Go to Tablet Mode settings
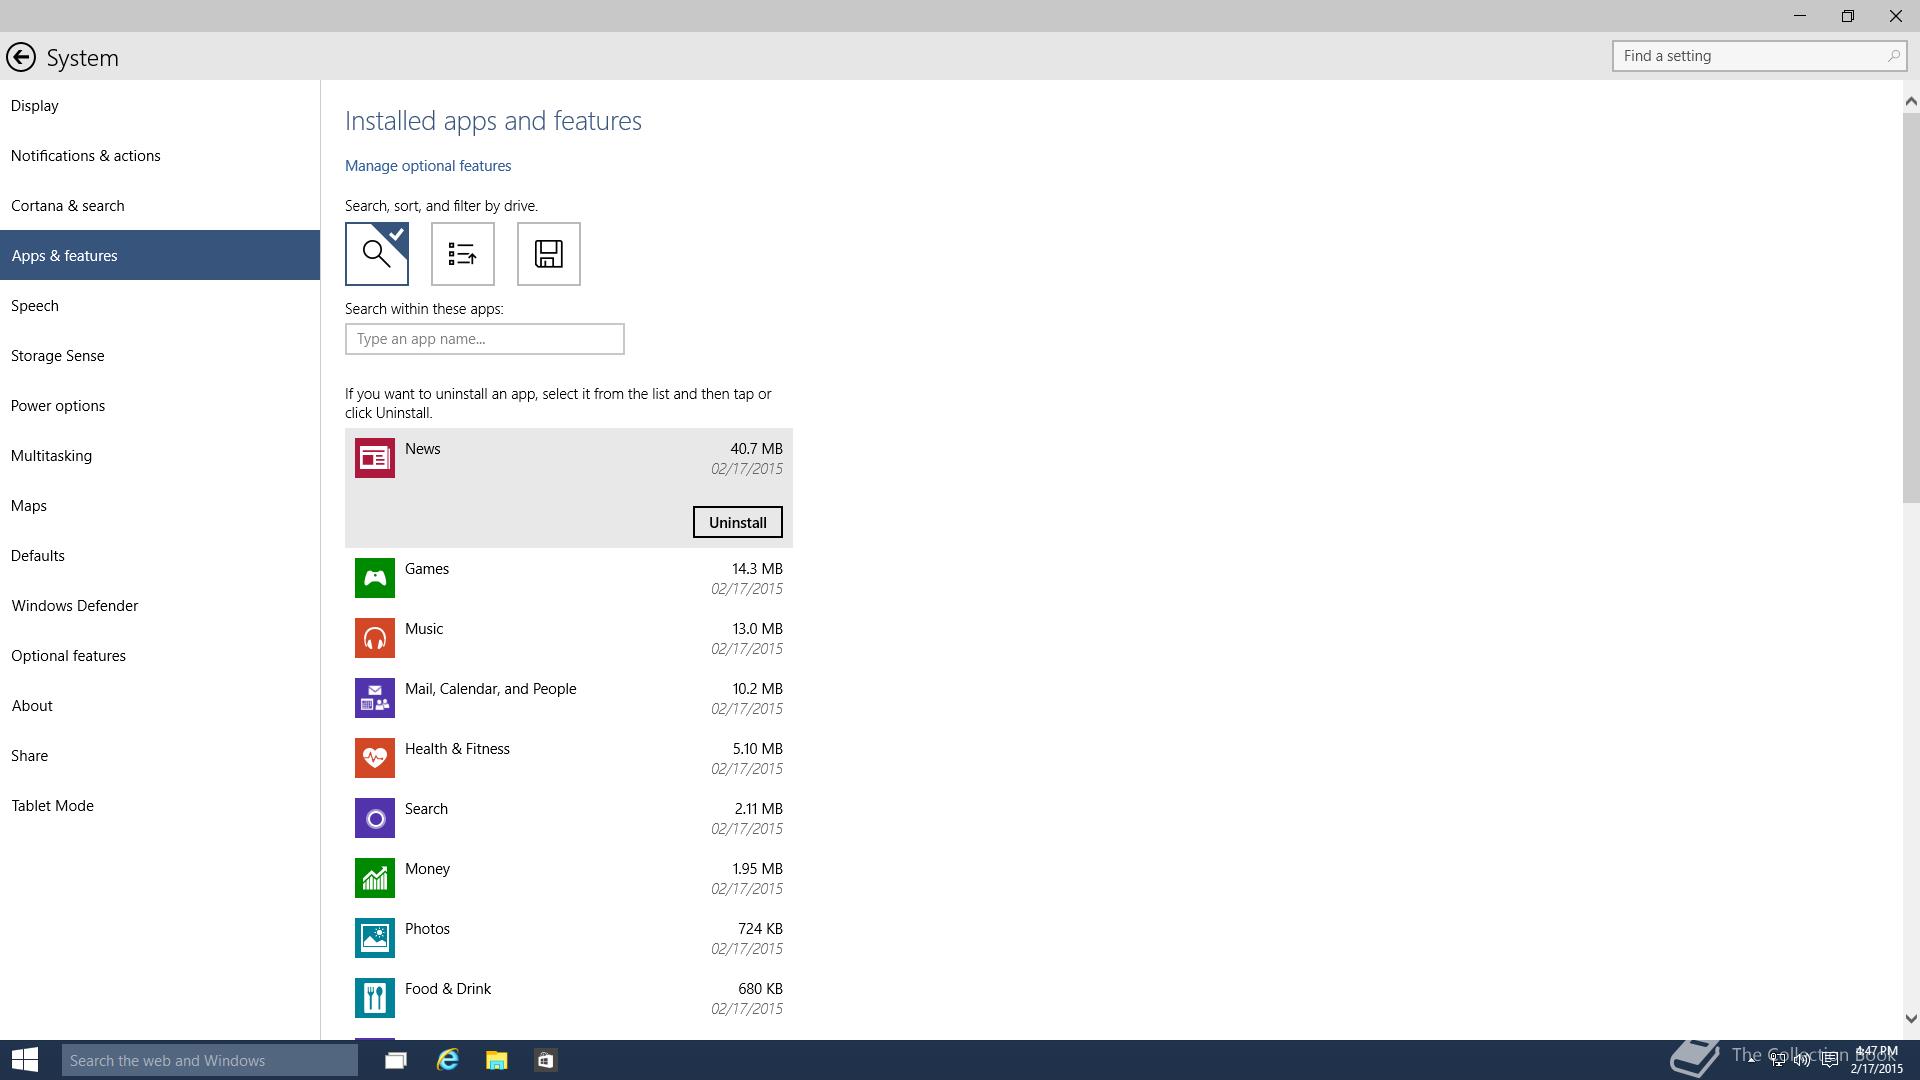The height and width of the screenshot is (1080, 1920). pyautogui.click(x=160, y=806)
